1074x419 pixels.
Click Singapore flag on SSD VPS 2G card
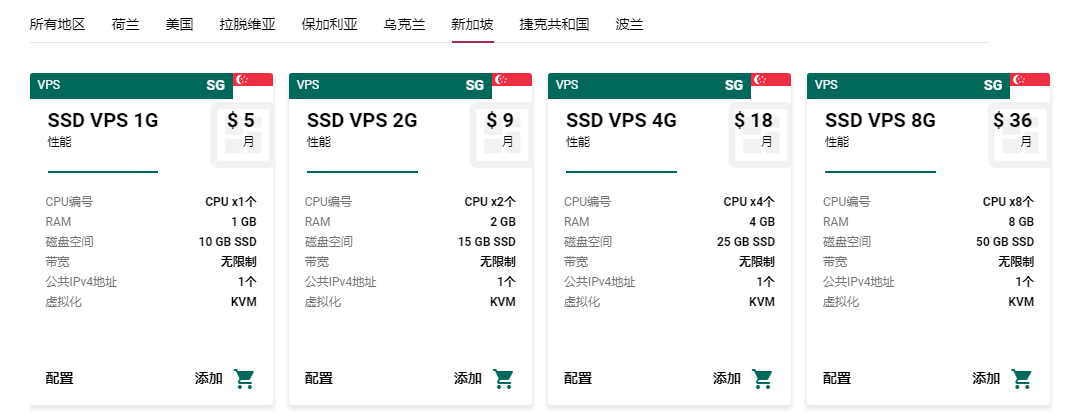point(512,80)
